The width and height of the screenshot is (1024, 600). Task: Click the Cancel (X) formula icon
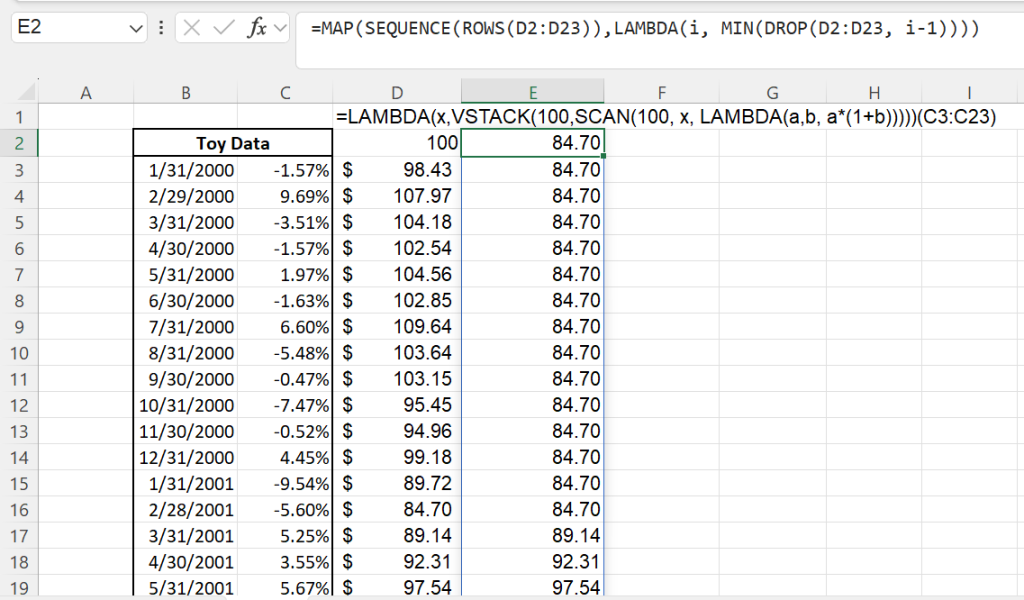pos(192,28)
